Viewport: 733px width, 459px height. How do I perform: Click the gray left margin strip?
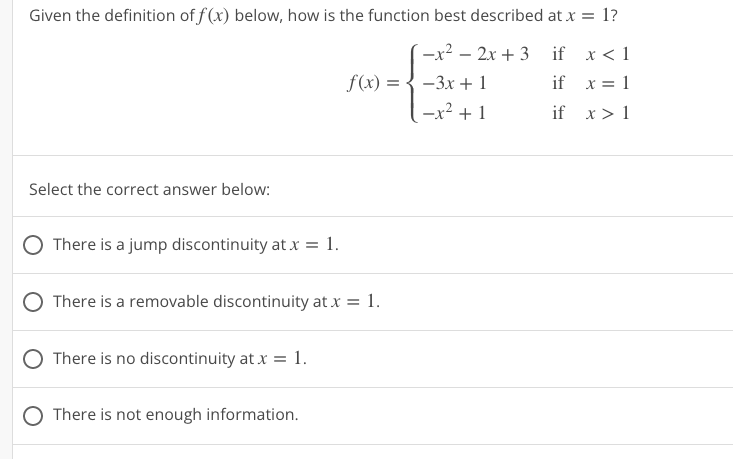tap(6, 230)
